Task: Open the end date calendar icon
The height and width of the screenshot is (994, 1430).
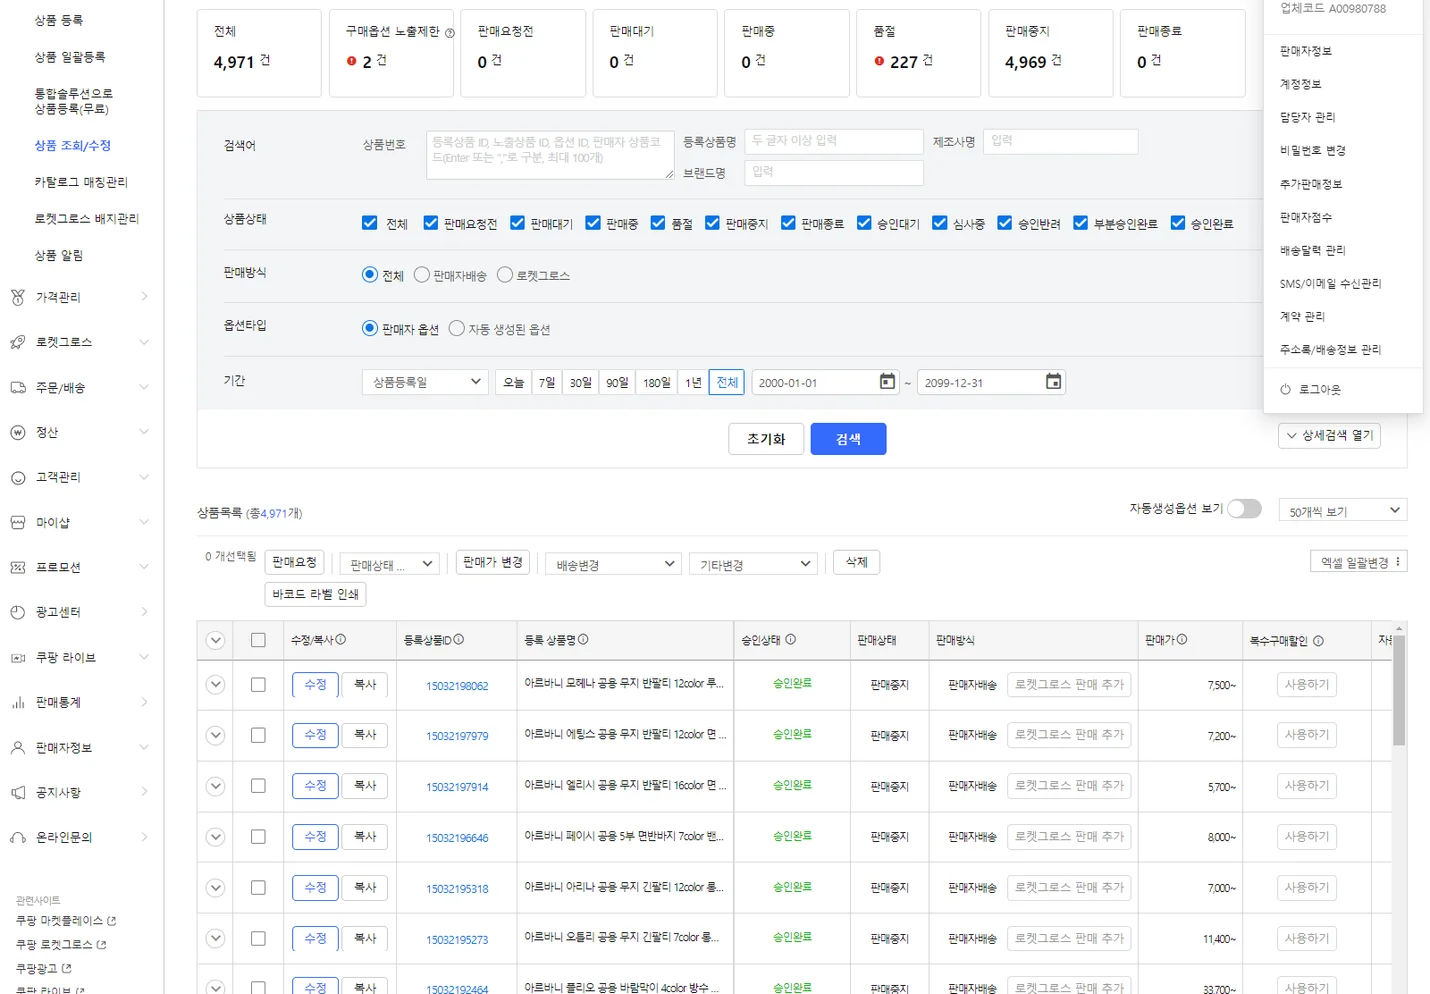Action: [1053, 381]
